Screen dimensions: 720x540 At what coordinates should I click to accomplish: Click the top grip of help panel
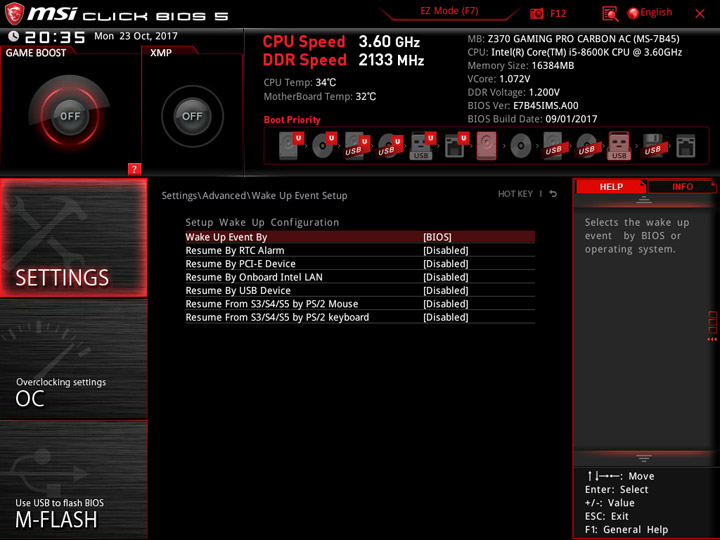pyautogui.click(x=644, y=199)
